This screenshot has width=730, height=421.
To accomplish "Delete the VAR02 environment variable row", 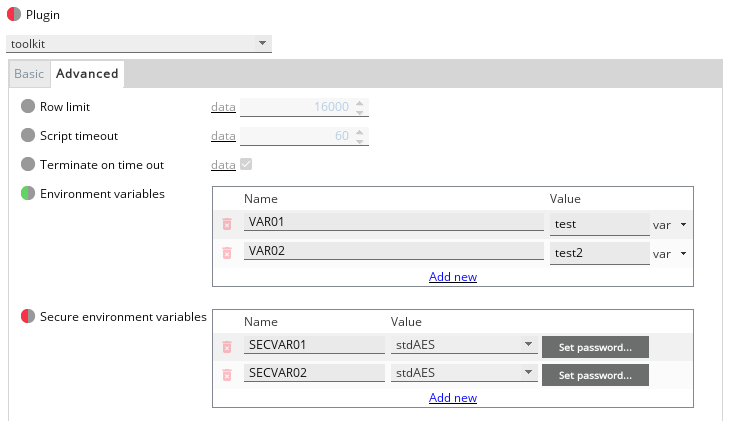I will click(x=227, y=254).
